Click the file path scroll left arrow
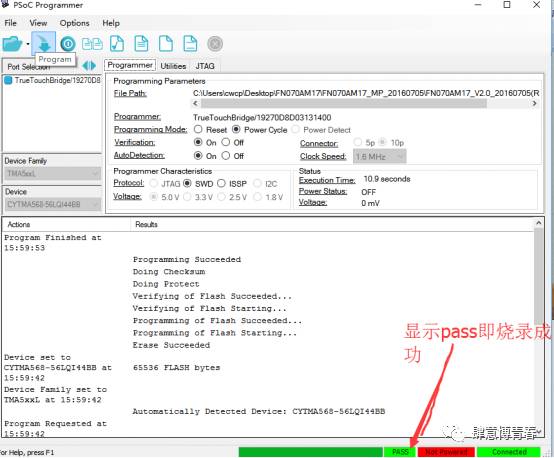 click(x=195, y=104)
